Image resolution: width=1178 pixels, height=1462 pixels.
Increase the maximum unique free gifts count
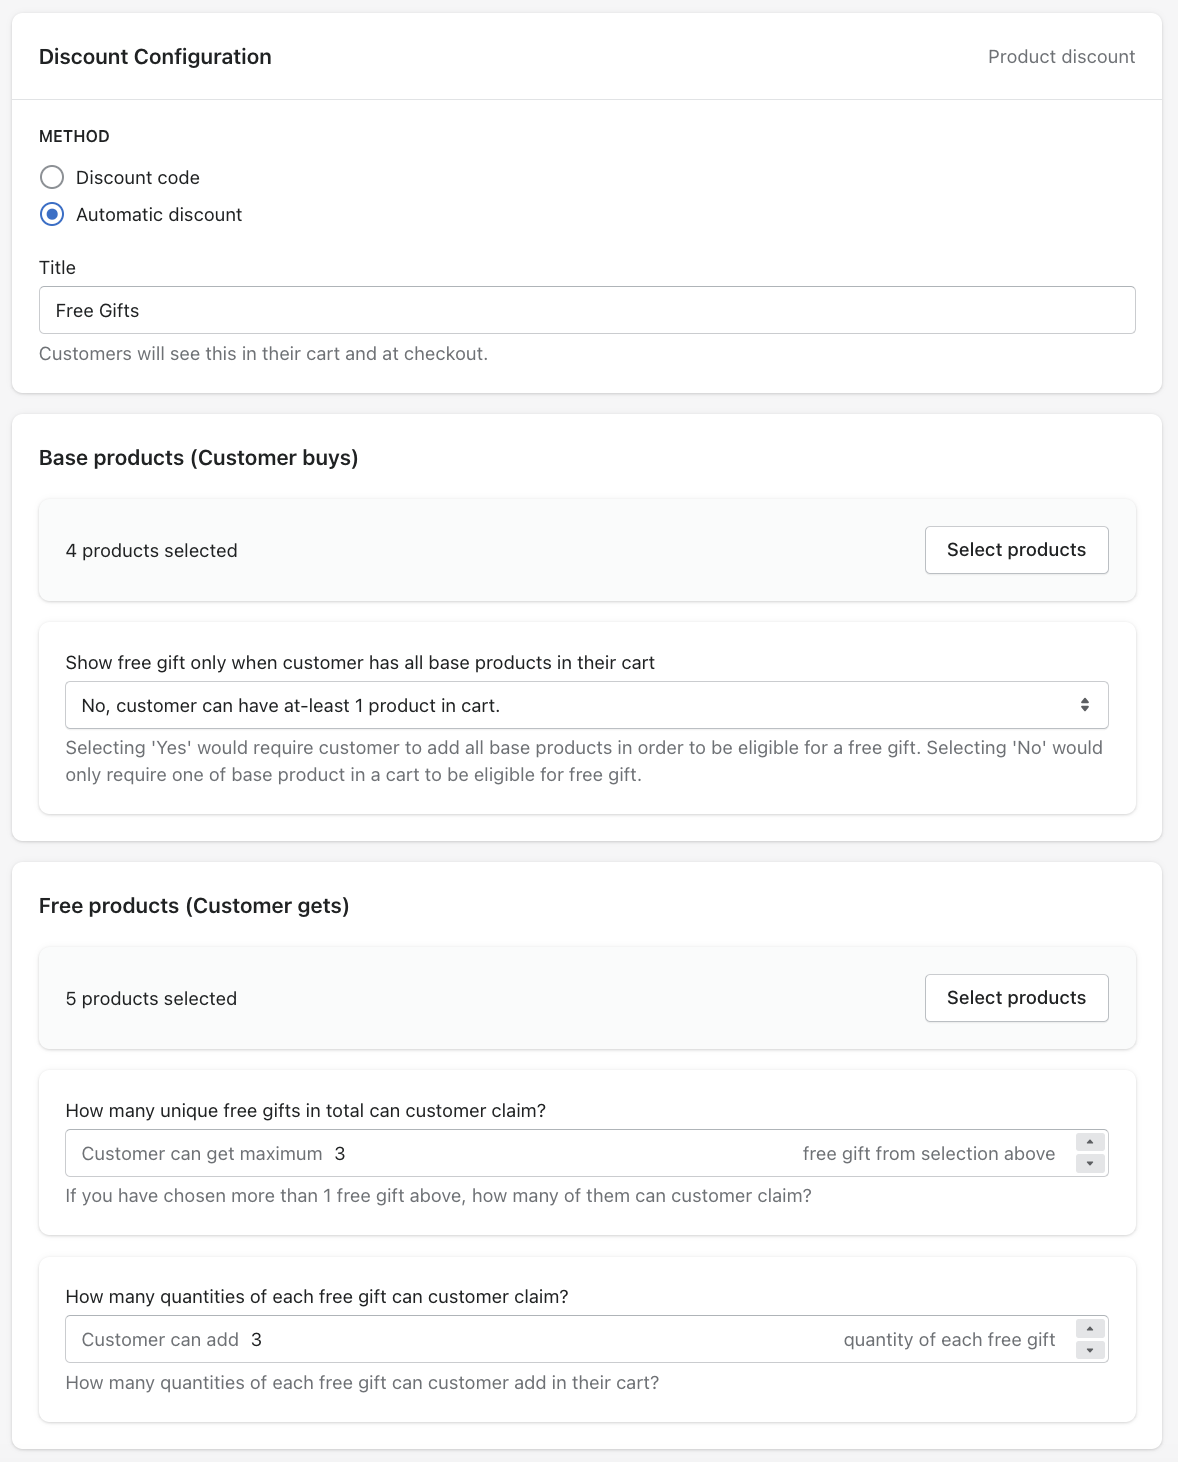[1090, 1143]
